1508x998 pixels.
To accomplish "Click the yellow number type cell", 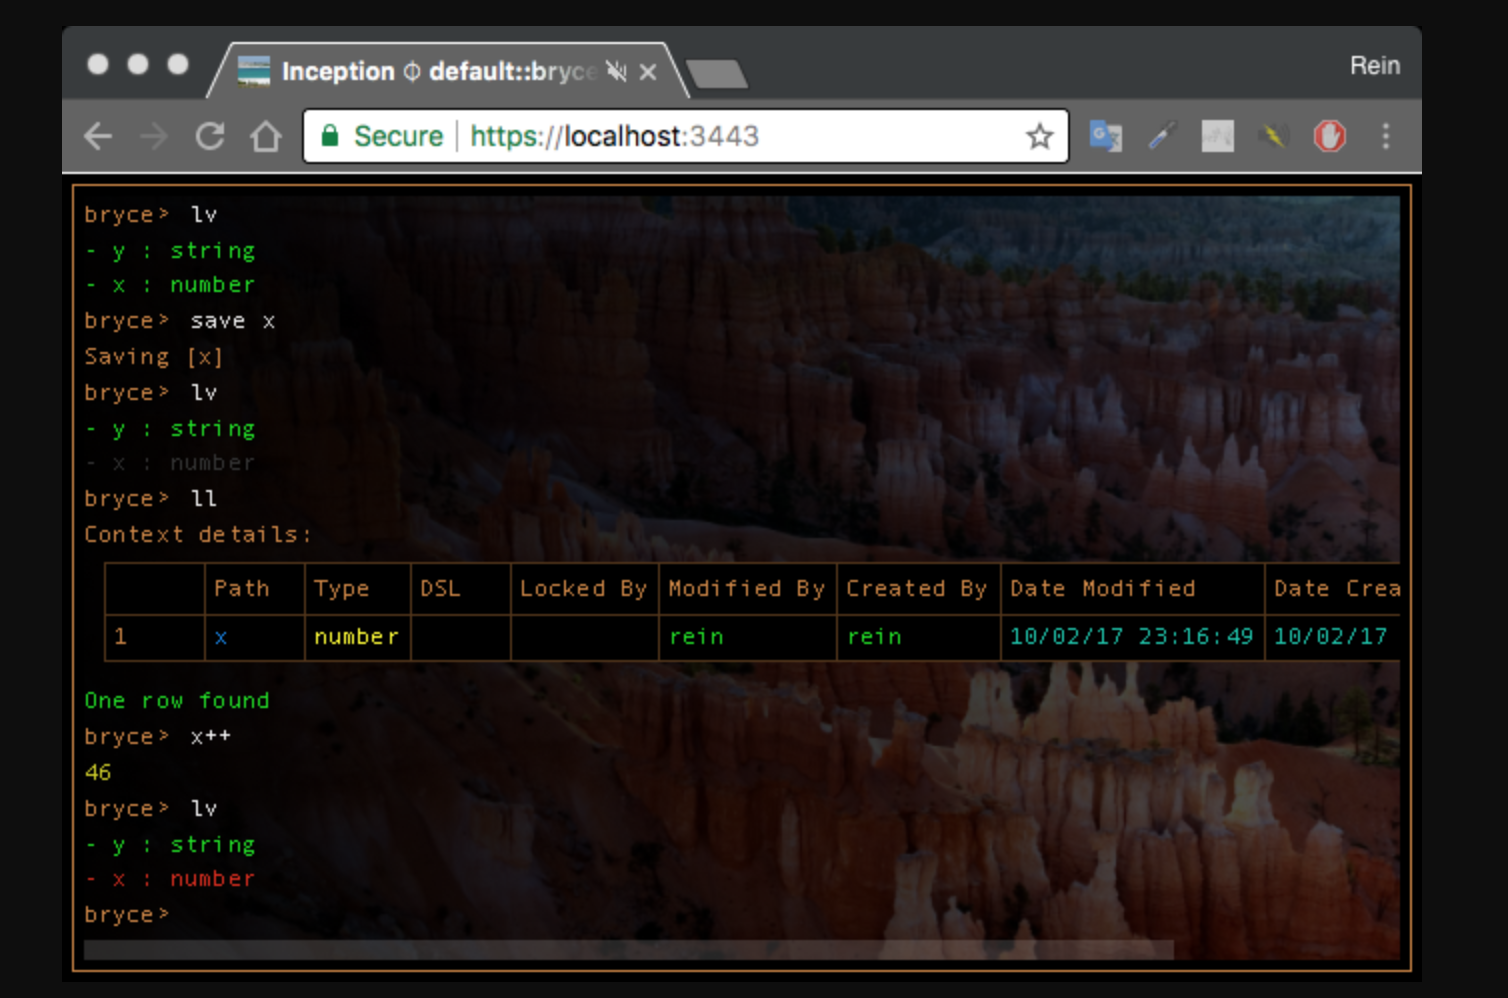I will pyautogui.click(x=356, y=636).
